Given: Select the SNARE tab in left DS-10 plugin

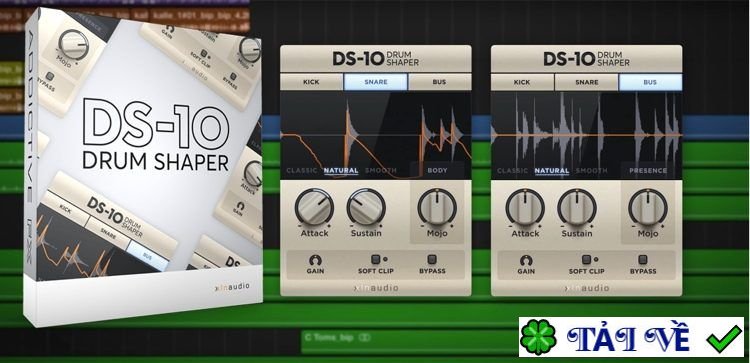Looking at the screenshot, I should [x=376, y=82].
